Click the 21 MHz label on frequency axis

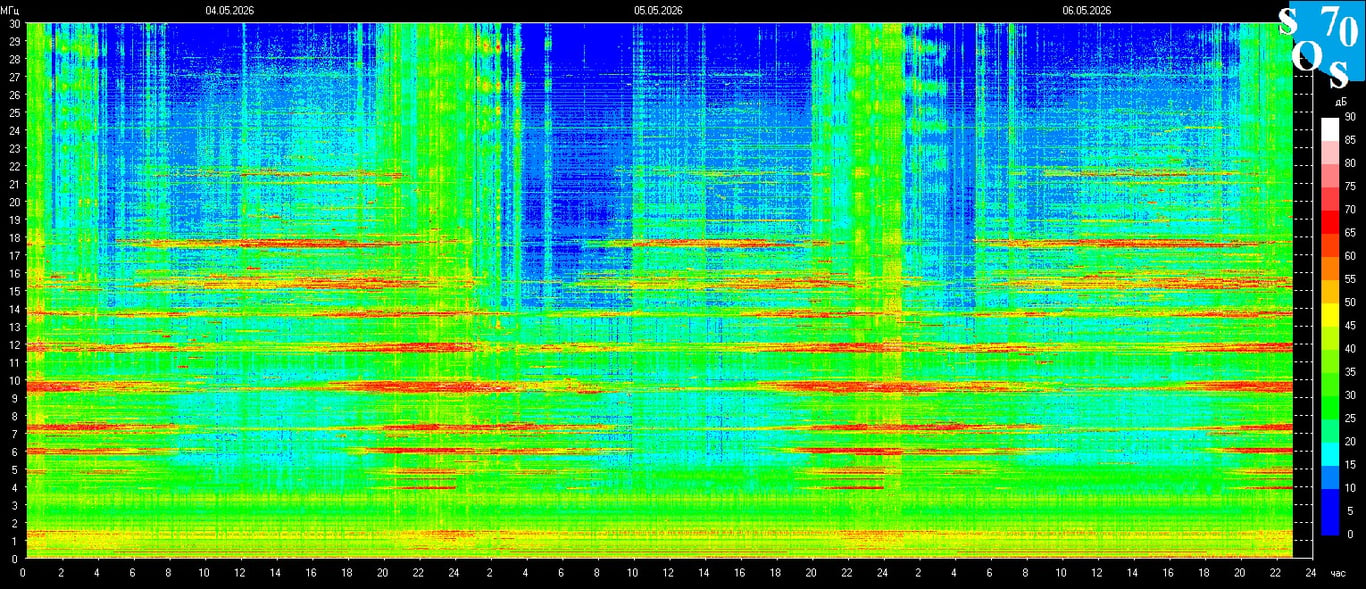click(14, 184)
